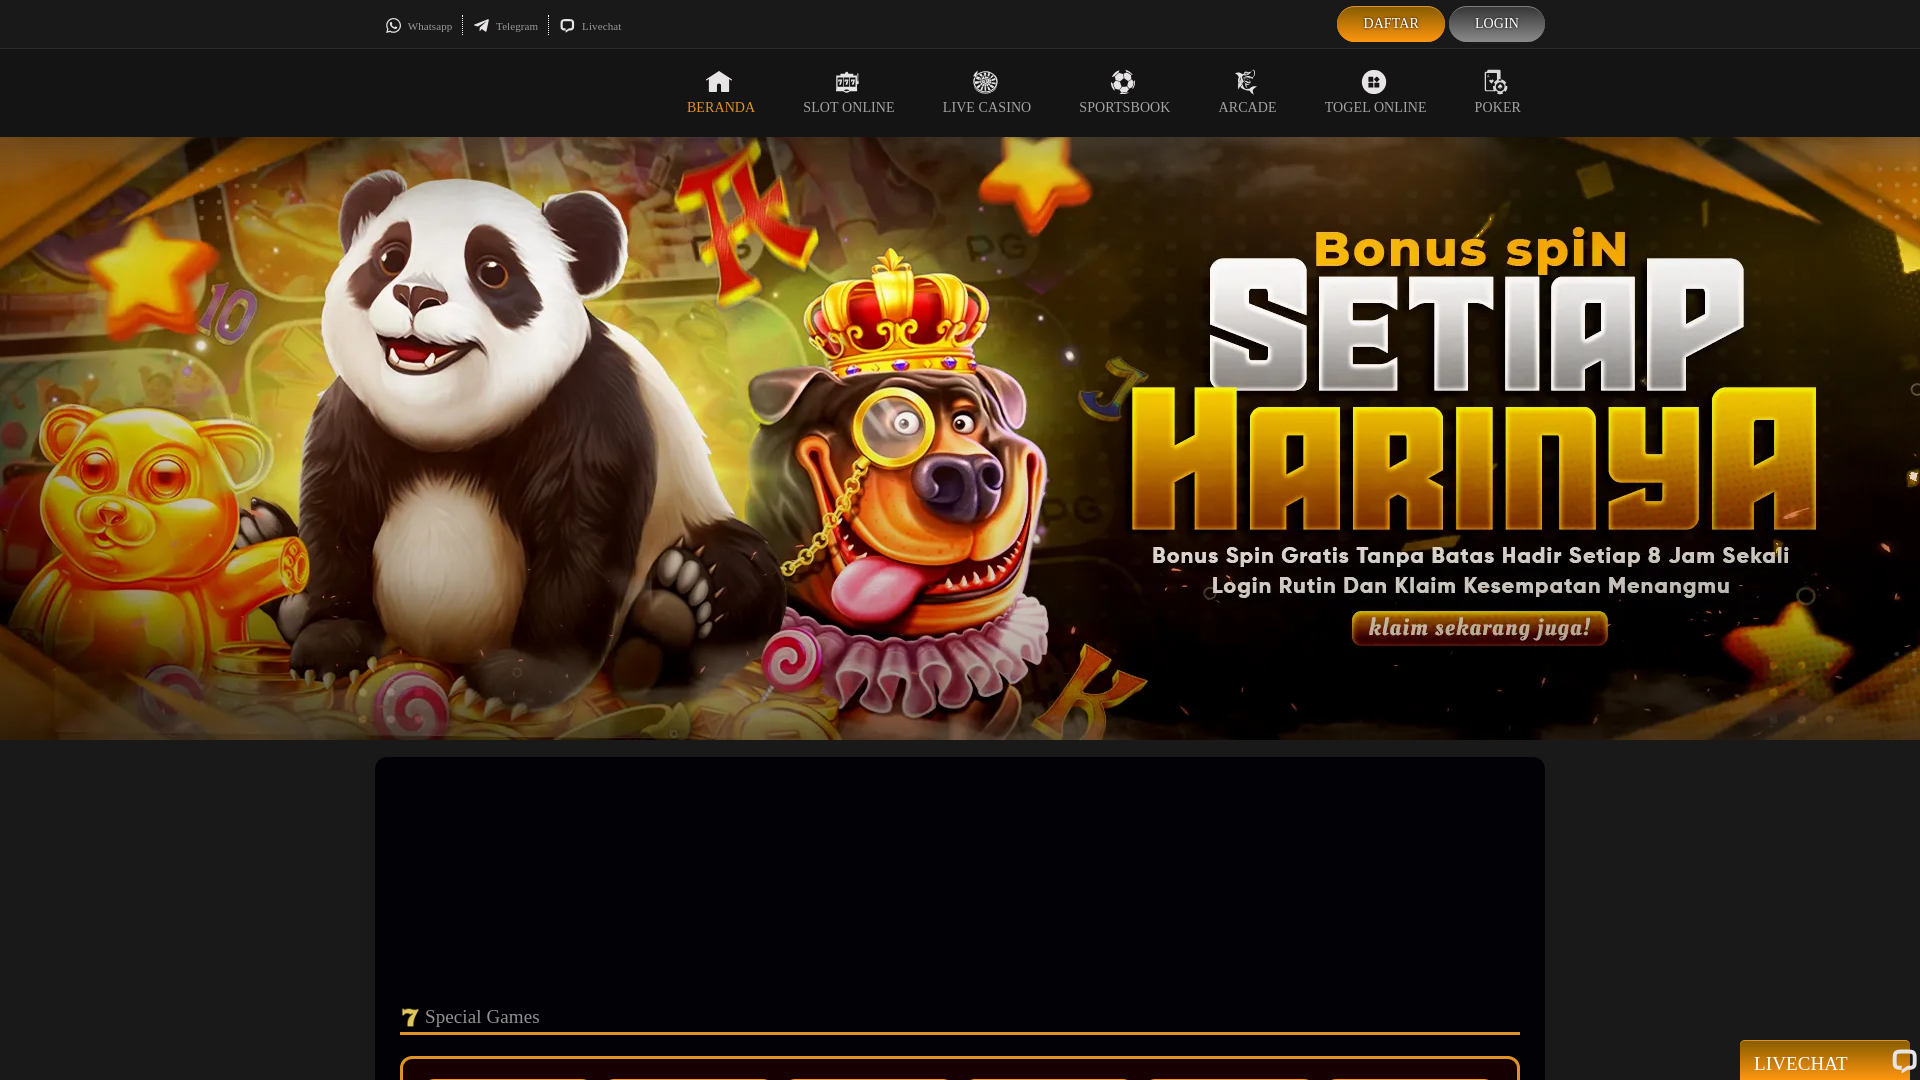Open the LIVE CASINO menu label

[986, 108]
